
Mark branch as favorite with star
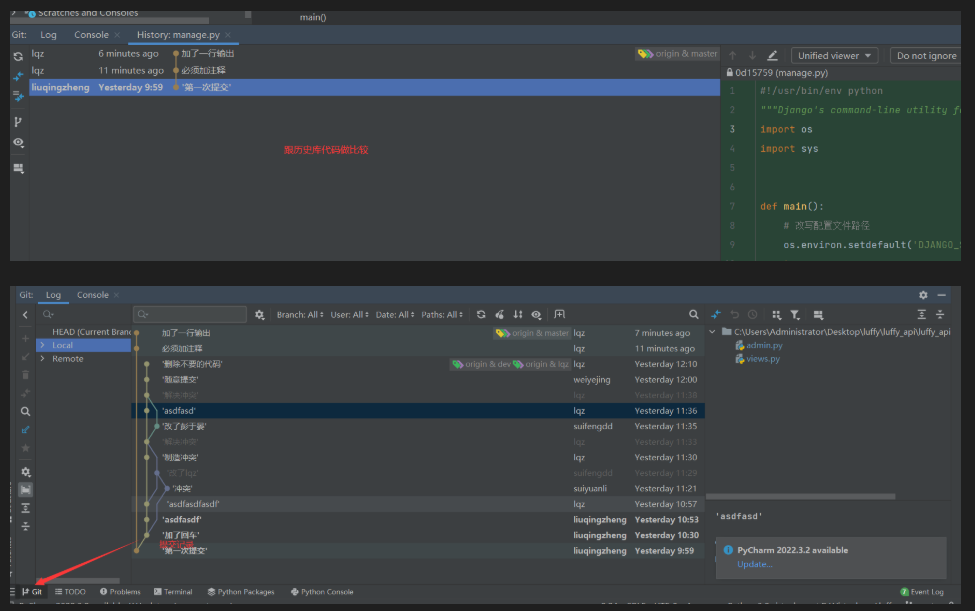25,448
